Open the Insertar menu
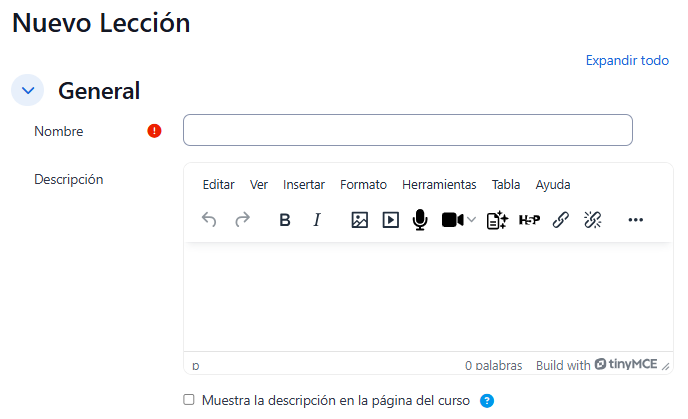Image resolution: width=688 pixels, height=419 pixels. 304,185
